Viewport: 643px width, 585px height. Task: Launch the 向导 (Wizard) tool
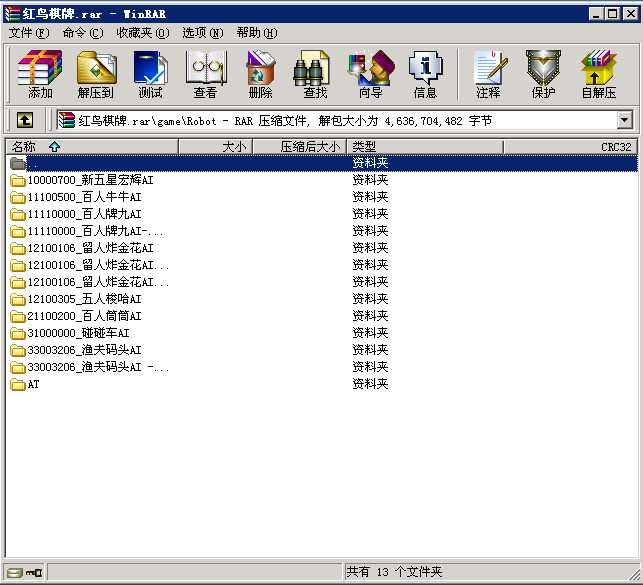click(x=371, y=74)
